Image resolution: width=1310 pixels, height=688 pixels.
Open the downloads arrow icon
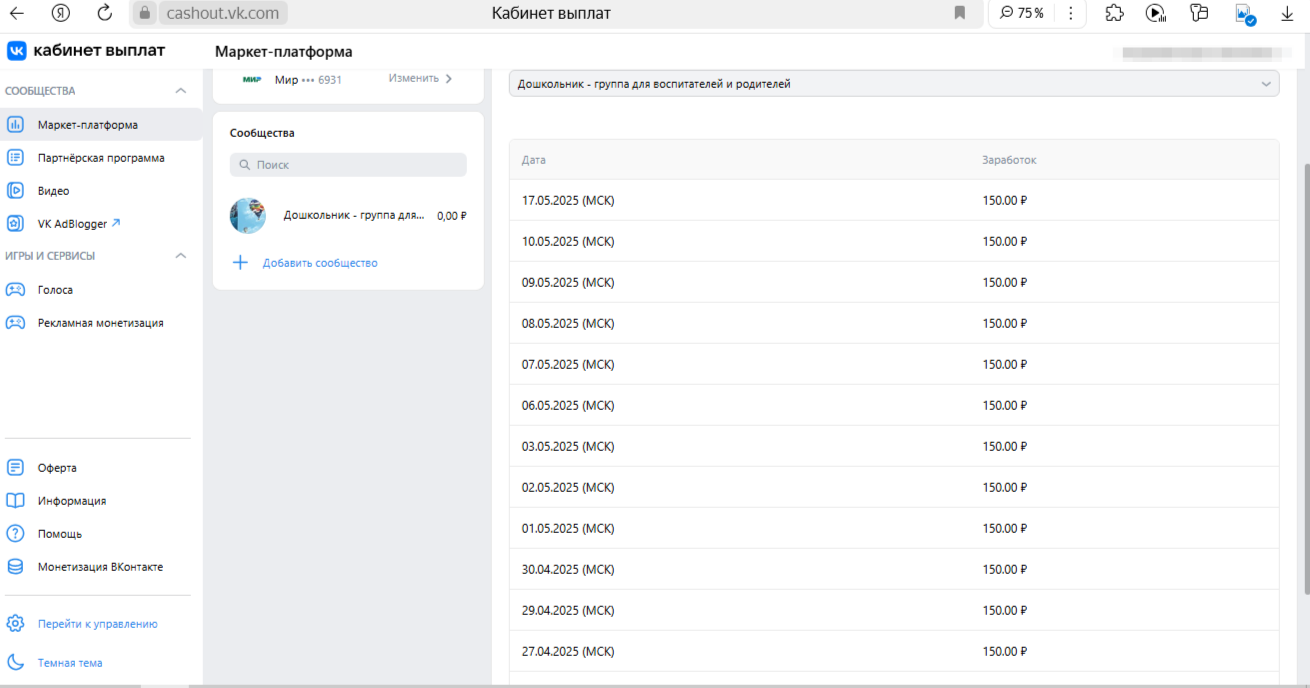coord(1287,13)
